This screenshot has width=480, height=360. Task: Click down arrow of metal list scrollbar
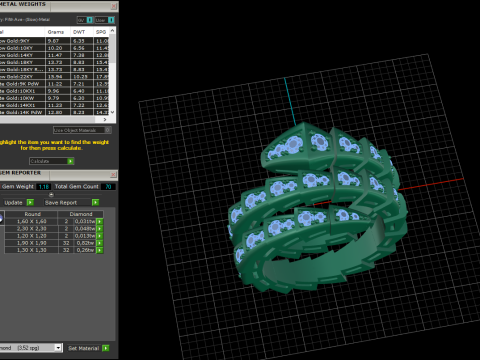(112, 112)
